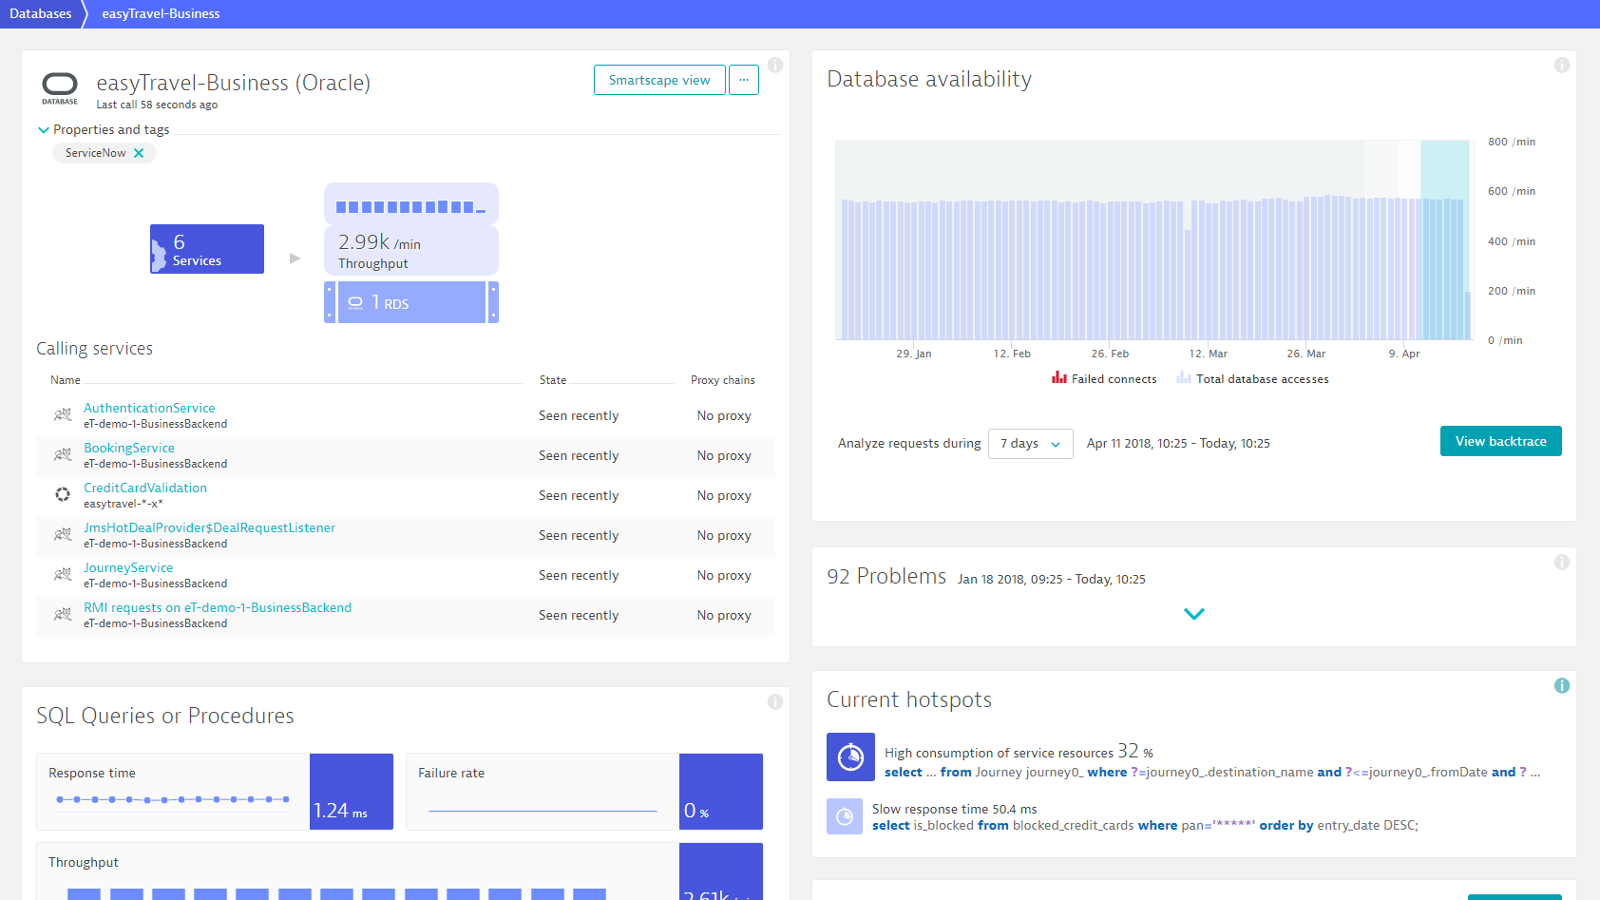The height and width of the screenshot is (900, 1600).
Task: Click the slow response time hotspot icon
Action: (x=845, y=817)
